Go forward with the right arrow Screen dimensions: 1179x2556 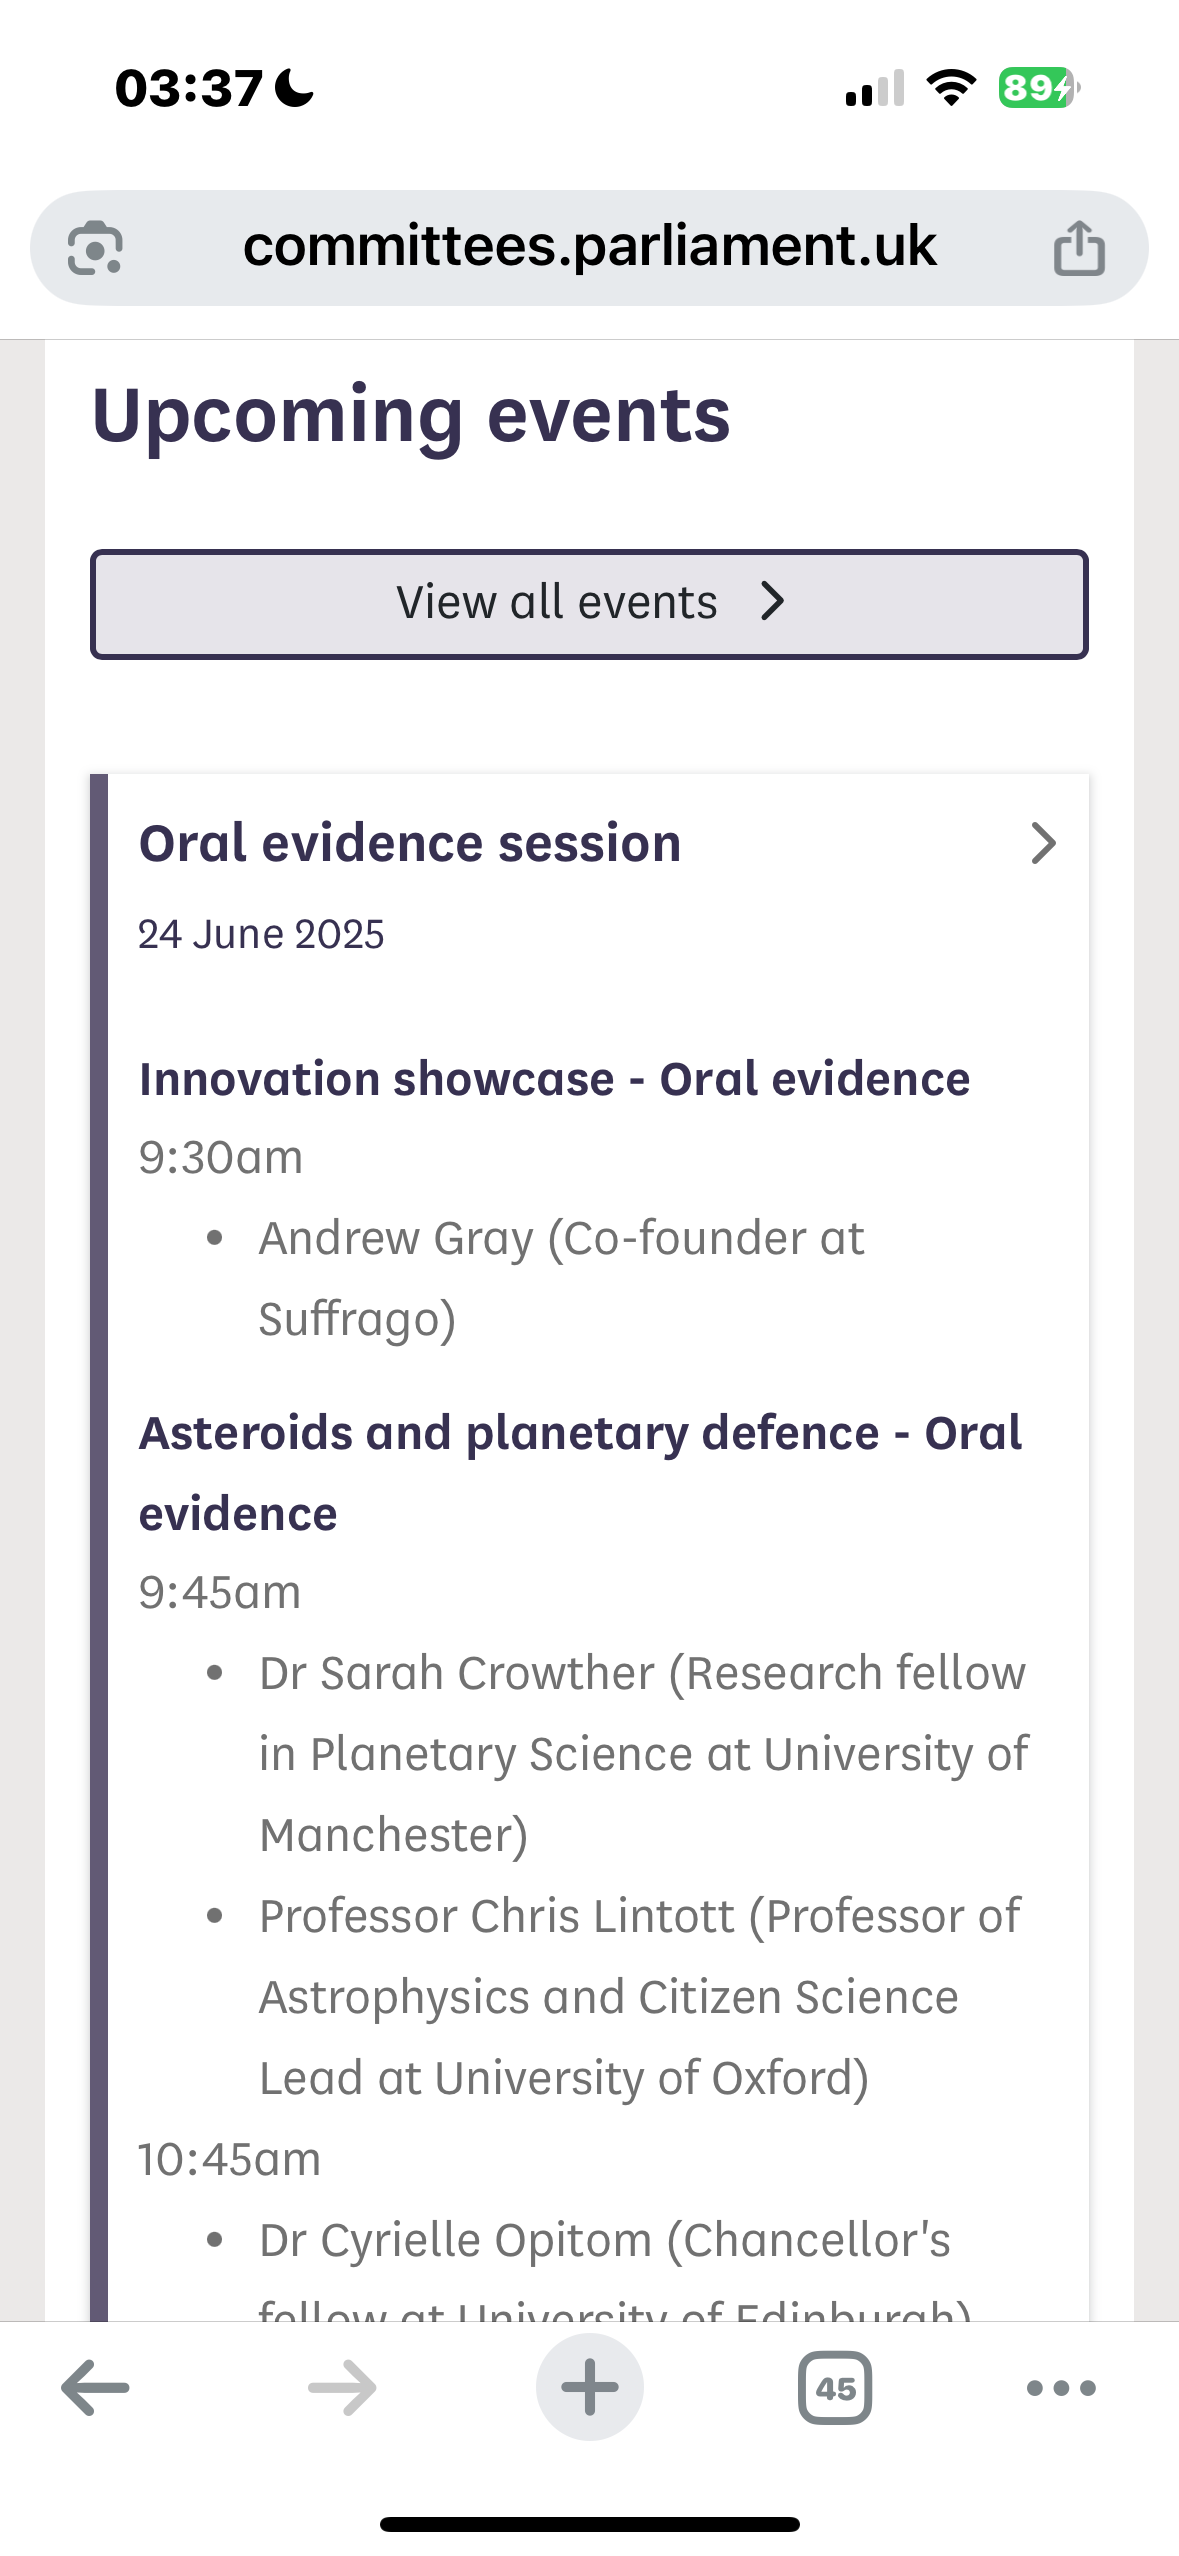click(342, 2387)
